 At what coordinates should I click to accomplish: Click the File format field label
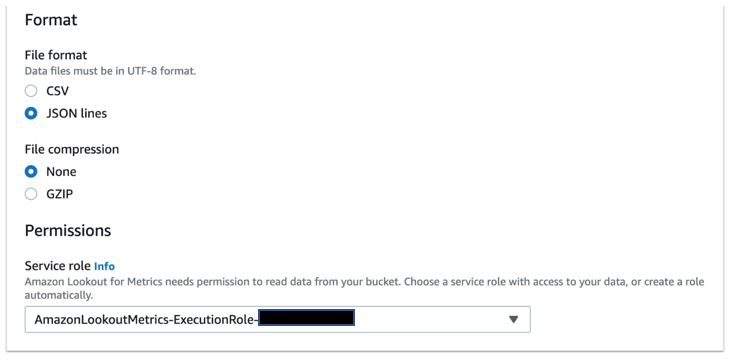[56, 55]
